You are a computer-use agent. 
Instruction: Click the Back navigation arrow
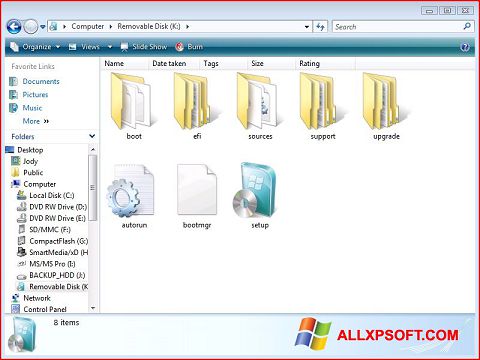click(14, 26)
